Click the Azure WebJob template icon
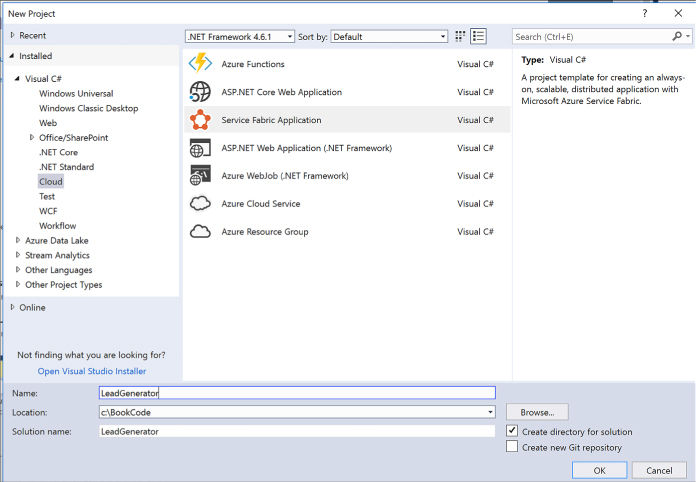This screenshot has height=482, width=696. [200, 176]
